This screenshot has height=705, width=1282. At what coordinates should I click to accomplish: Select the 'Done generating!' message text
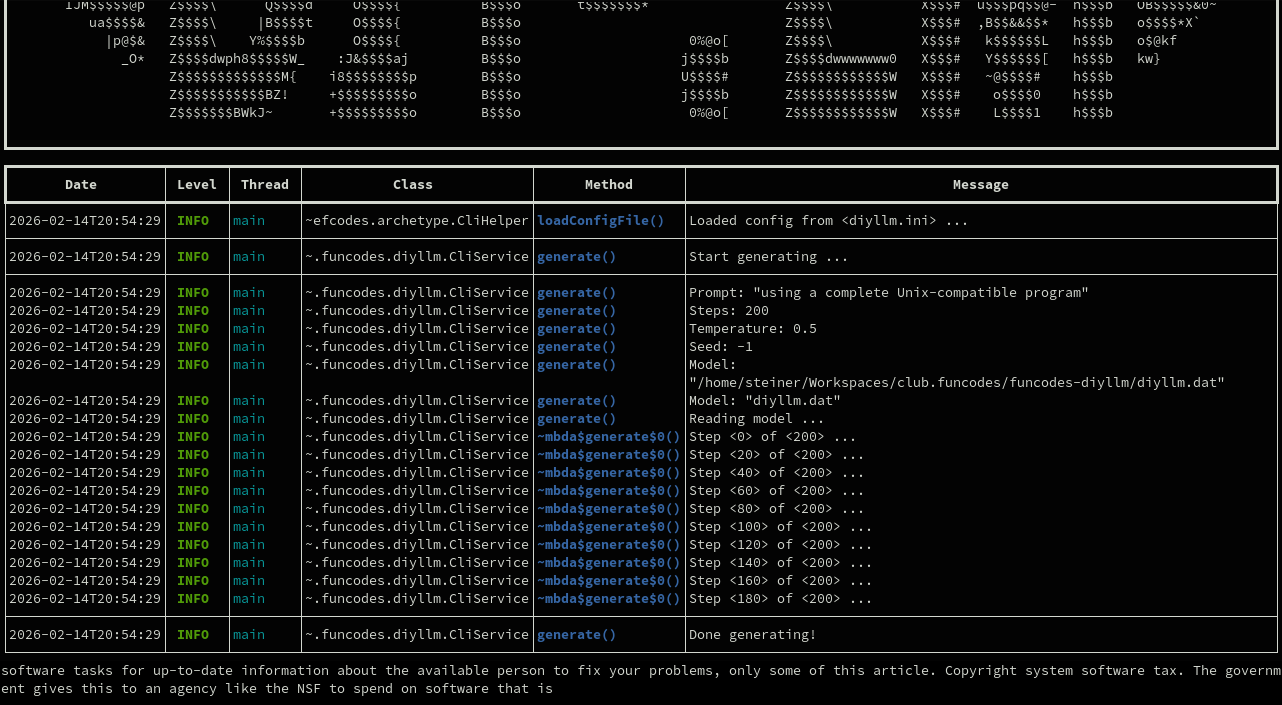pyautogui.click(x=752, y=634)
